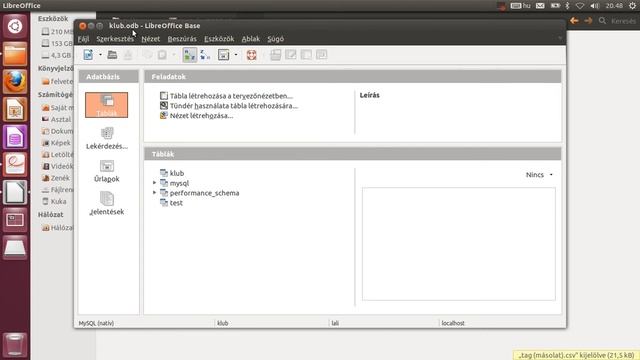
Task: Click file manager search icon
Action: click(x=602, y=20)
